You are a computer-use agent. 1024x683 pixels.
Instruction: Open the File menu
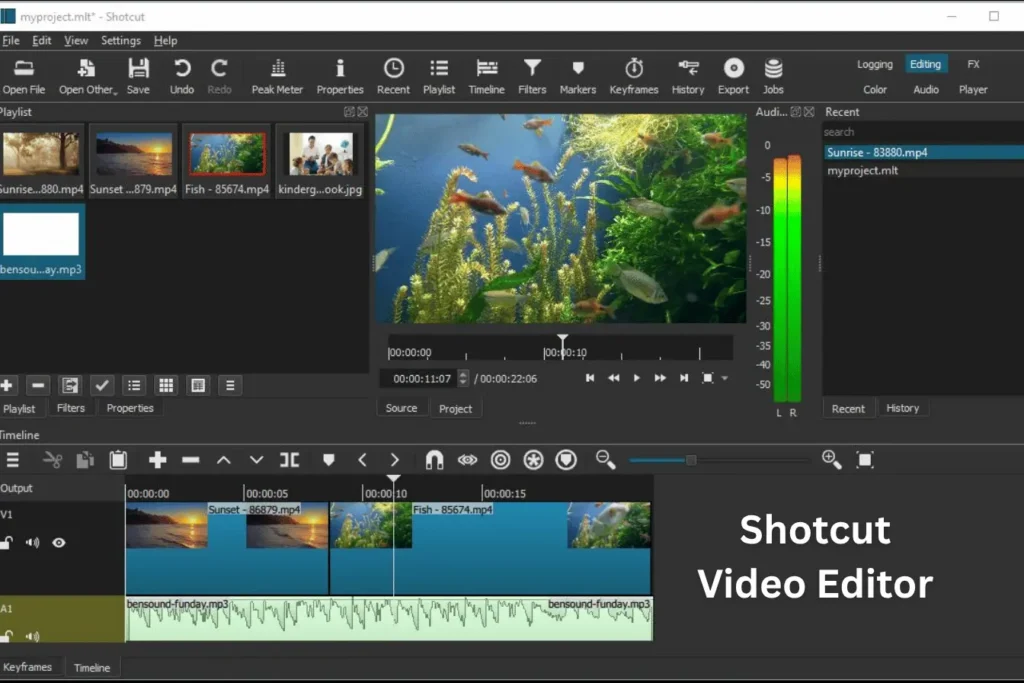tap(11, 40)
